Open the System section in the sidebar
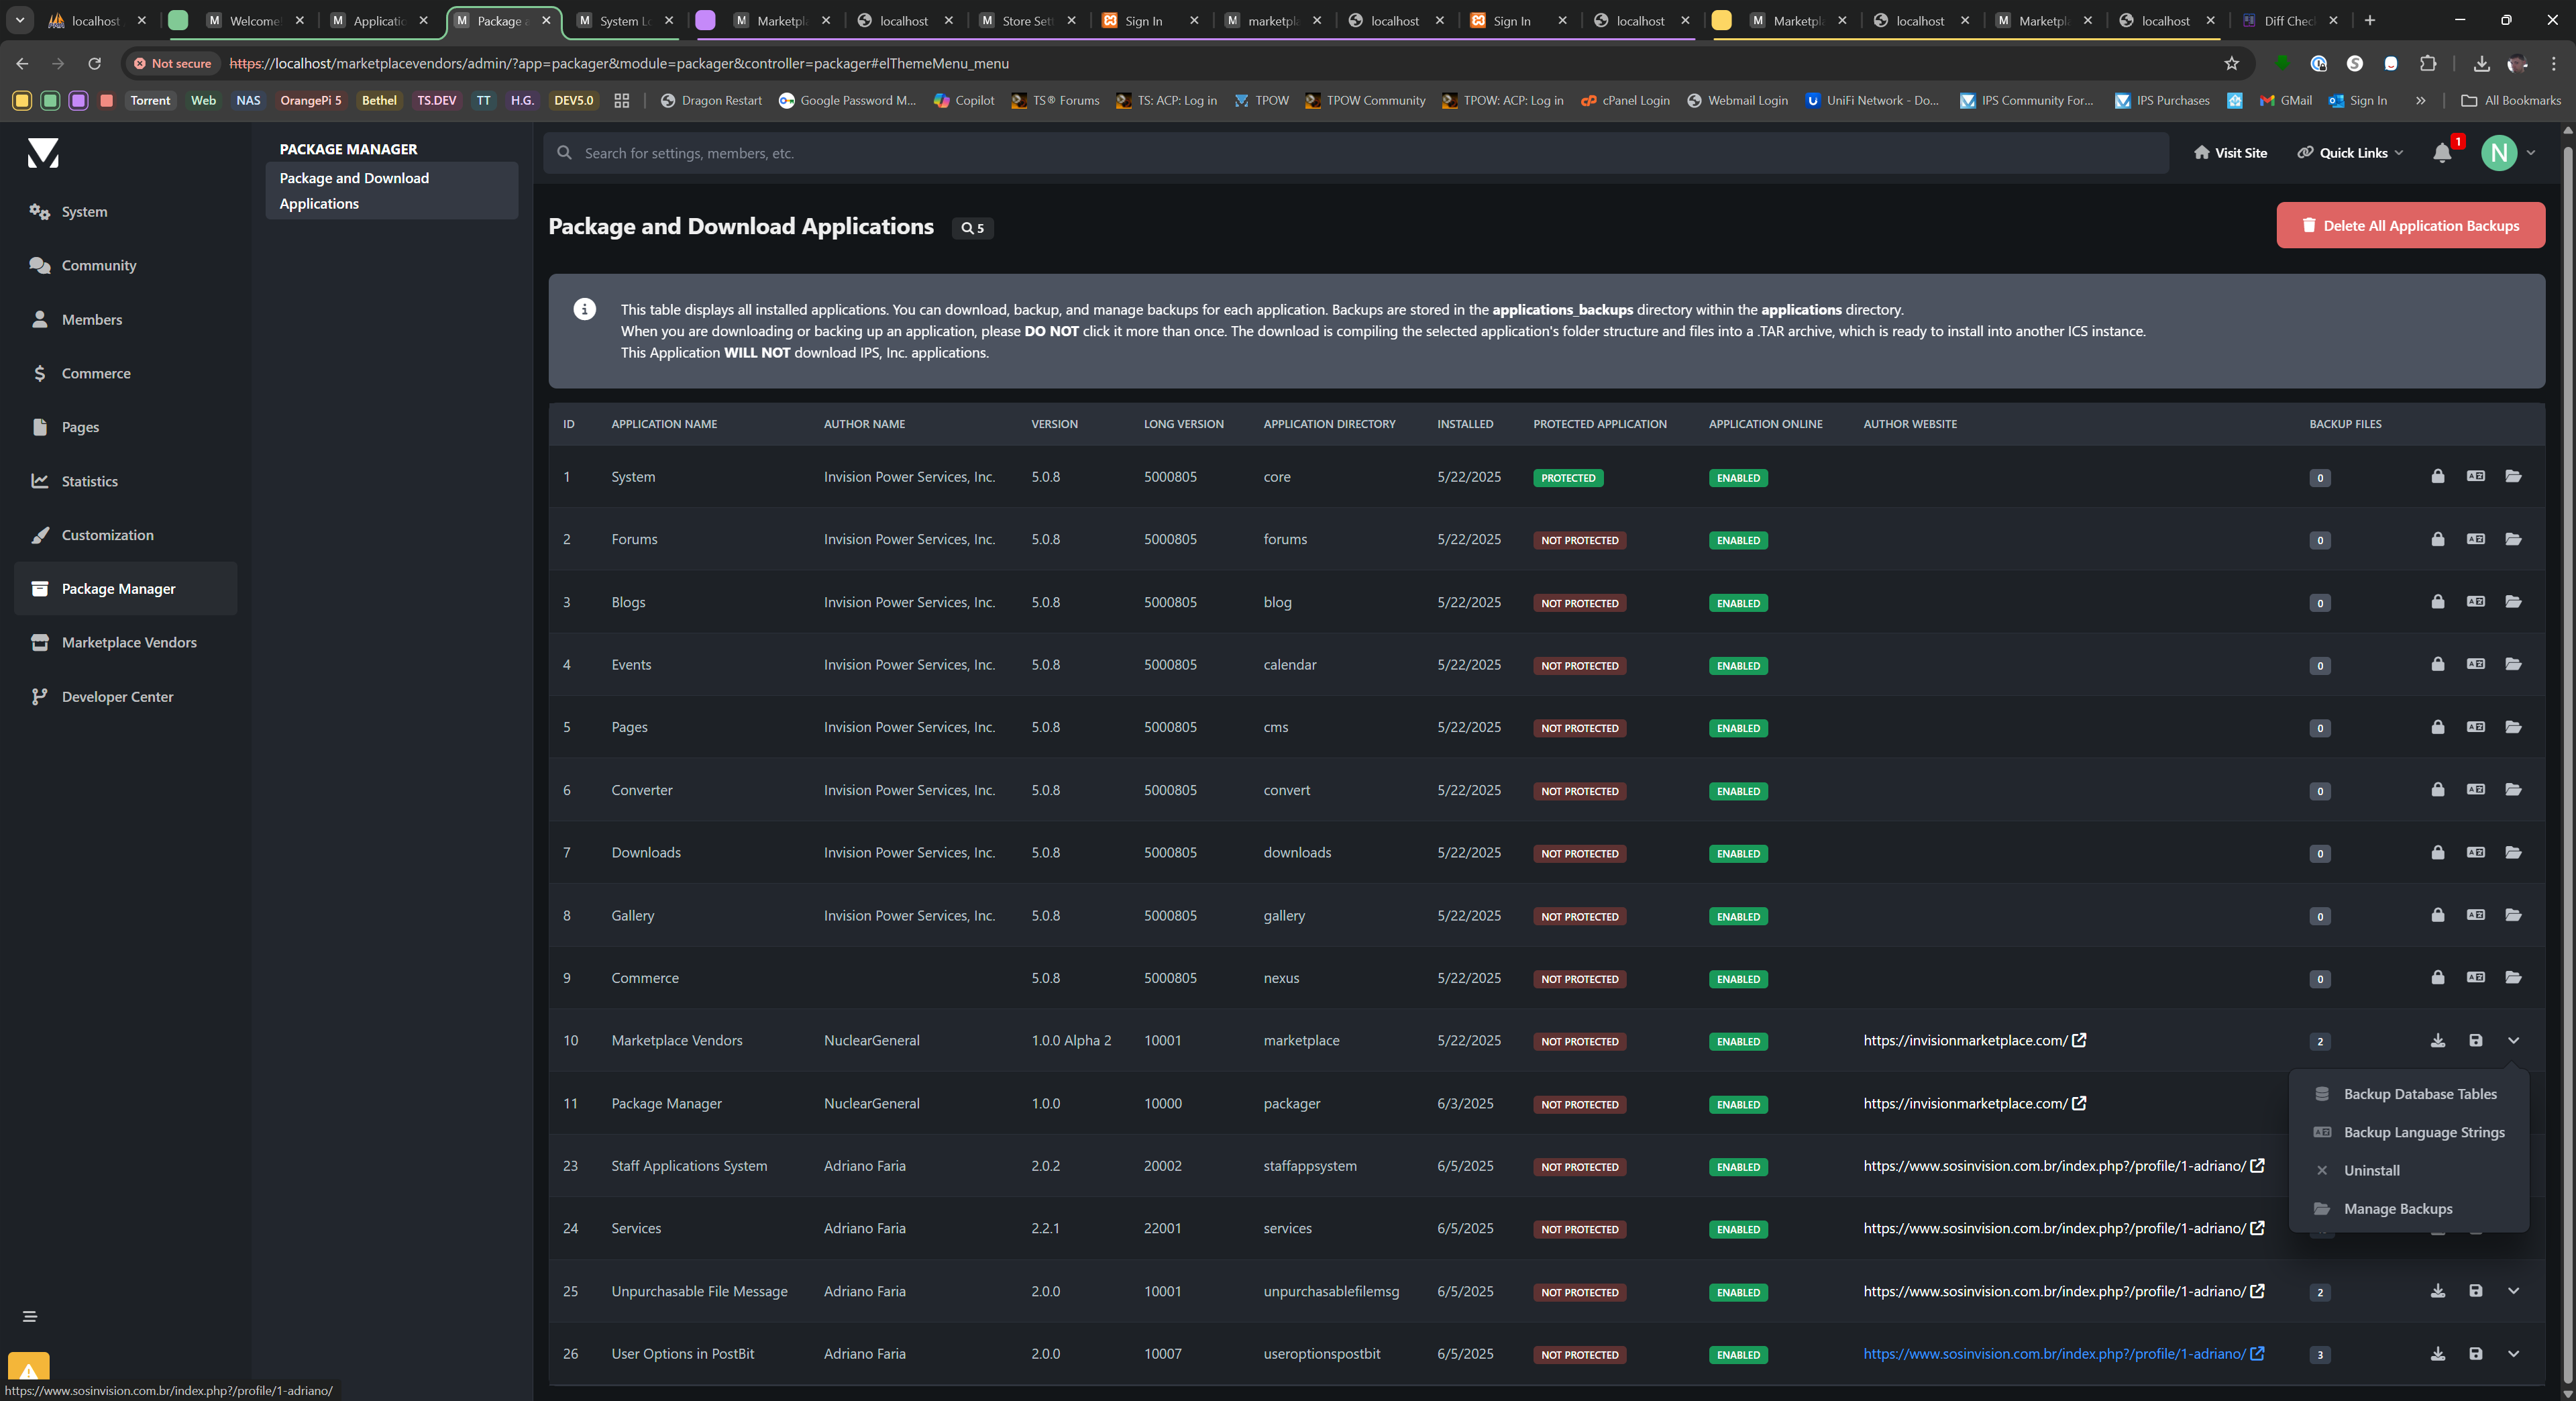 point(125,212)
